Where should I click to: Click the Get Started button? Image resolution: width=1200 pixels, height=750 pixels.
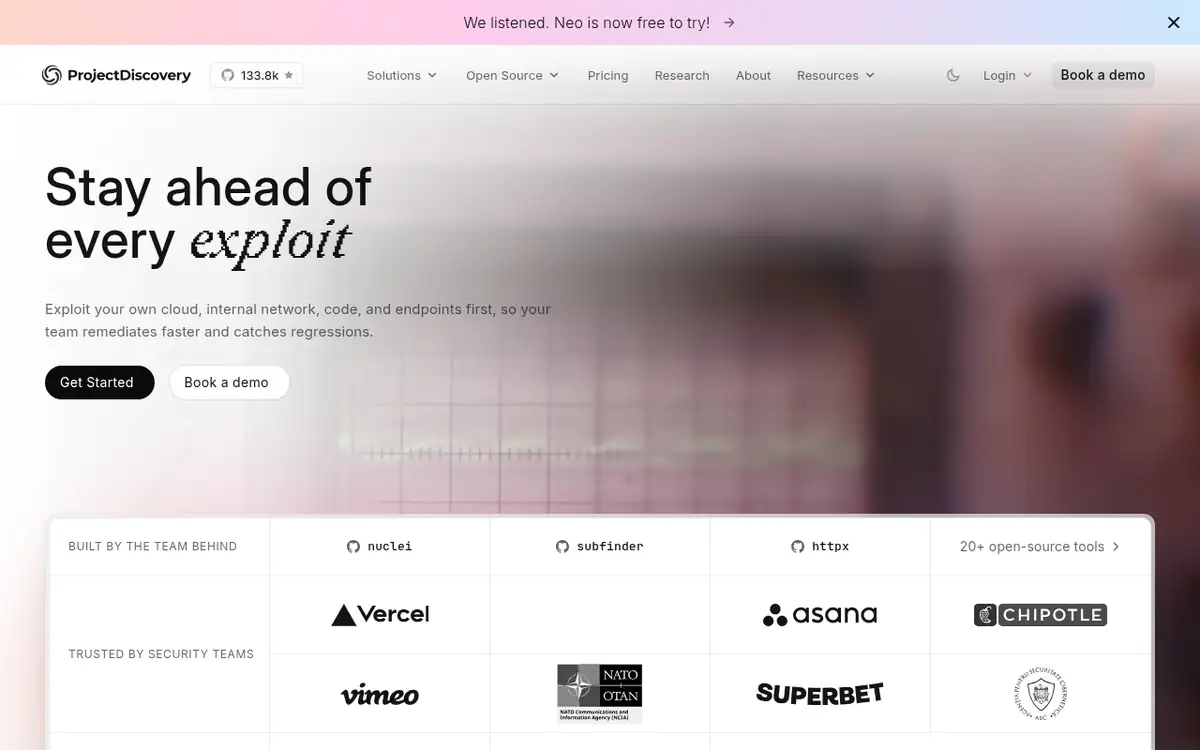pyautogui.click(x=100, y=382)
